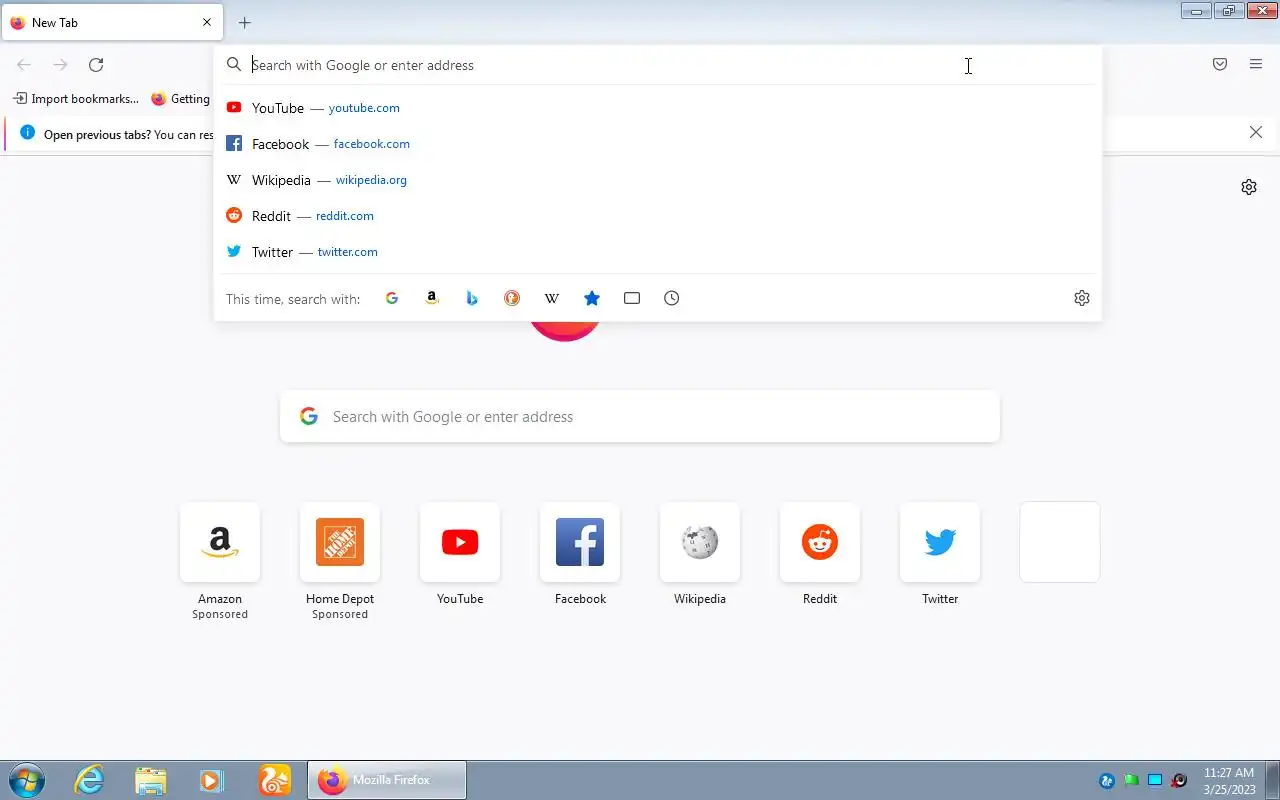
Task: Open Windows Explorer folder from taskbar
Action: [150, 780]
